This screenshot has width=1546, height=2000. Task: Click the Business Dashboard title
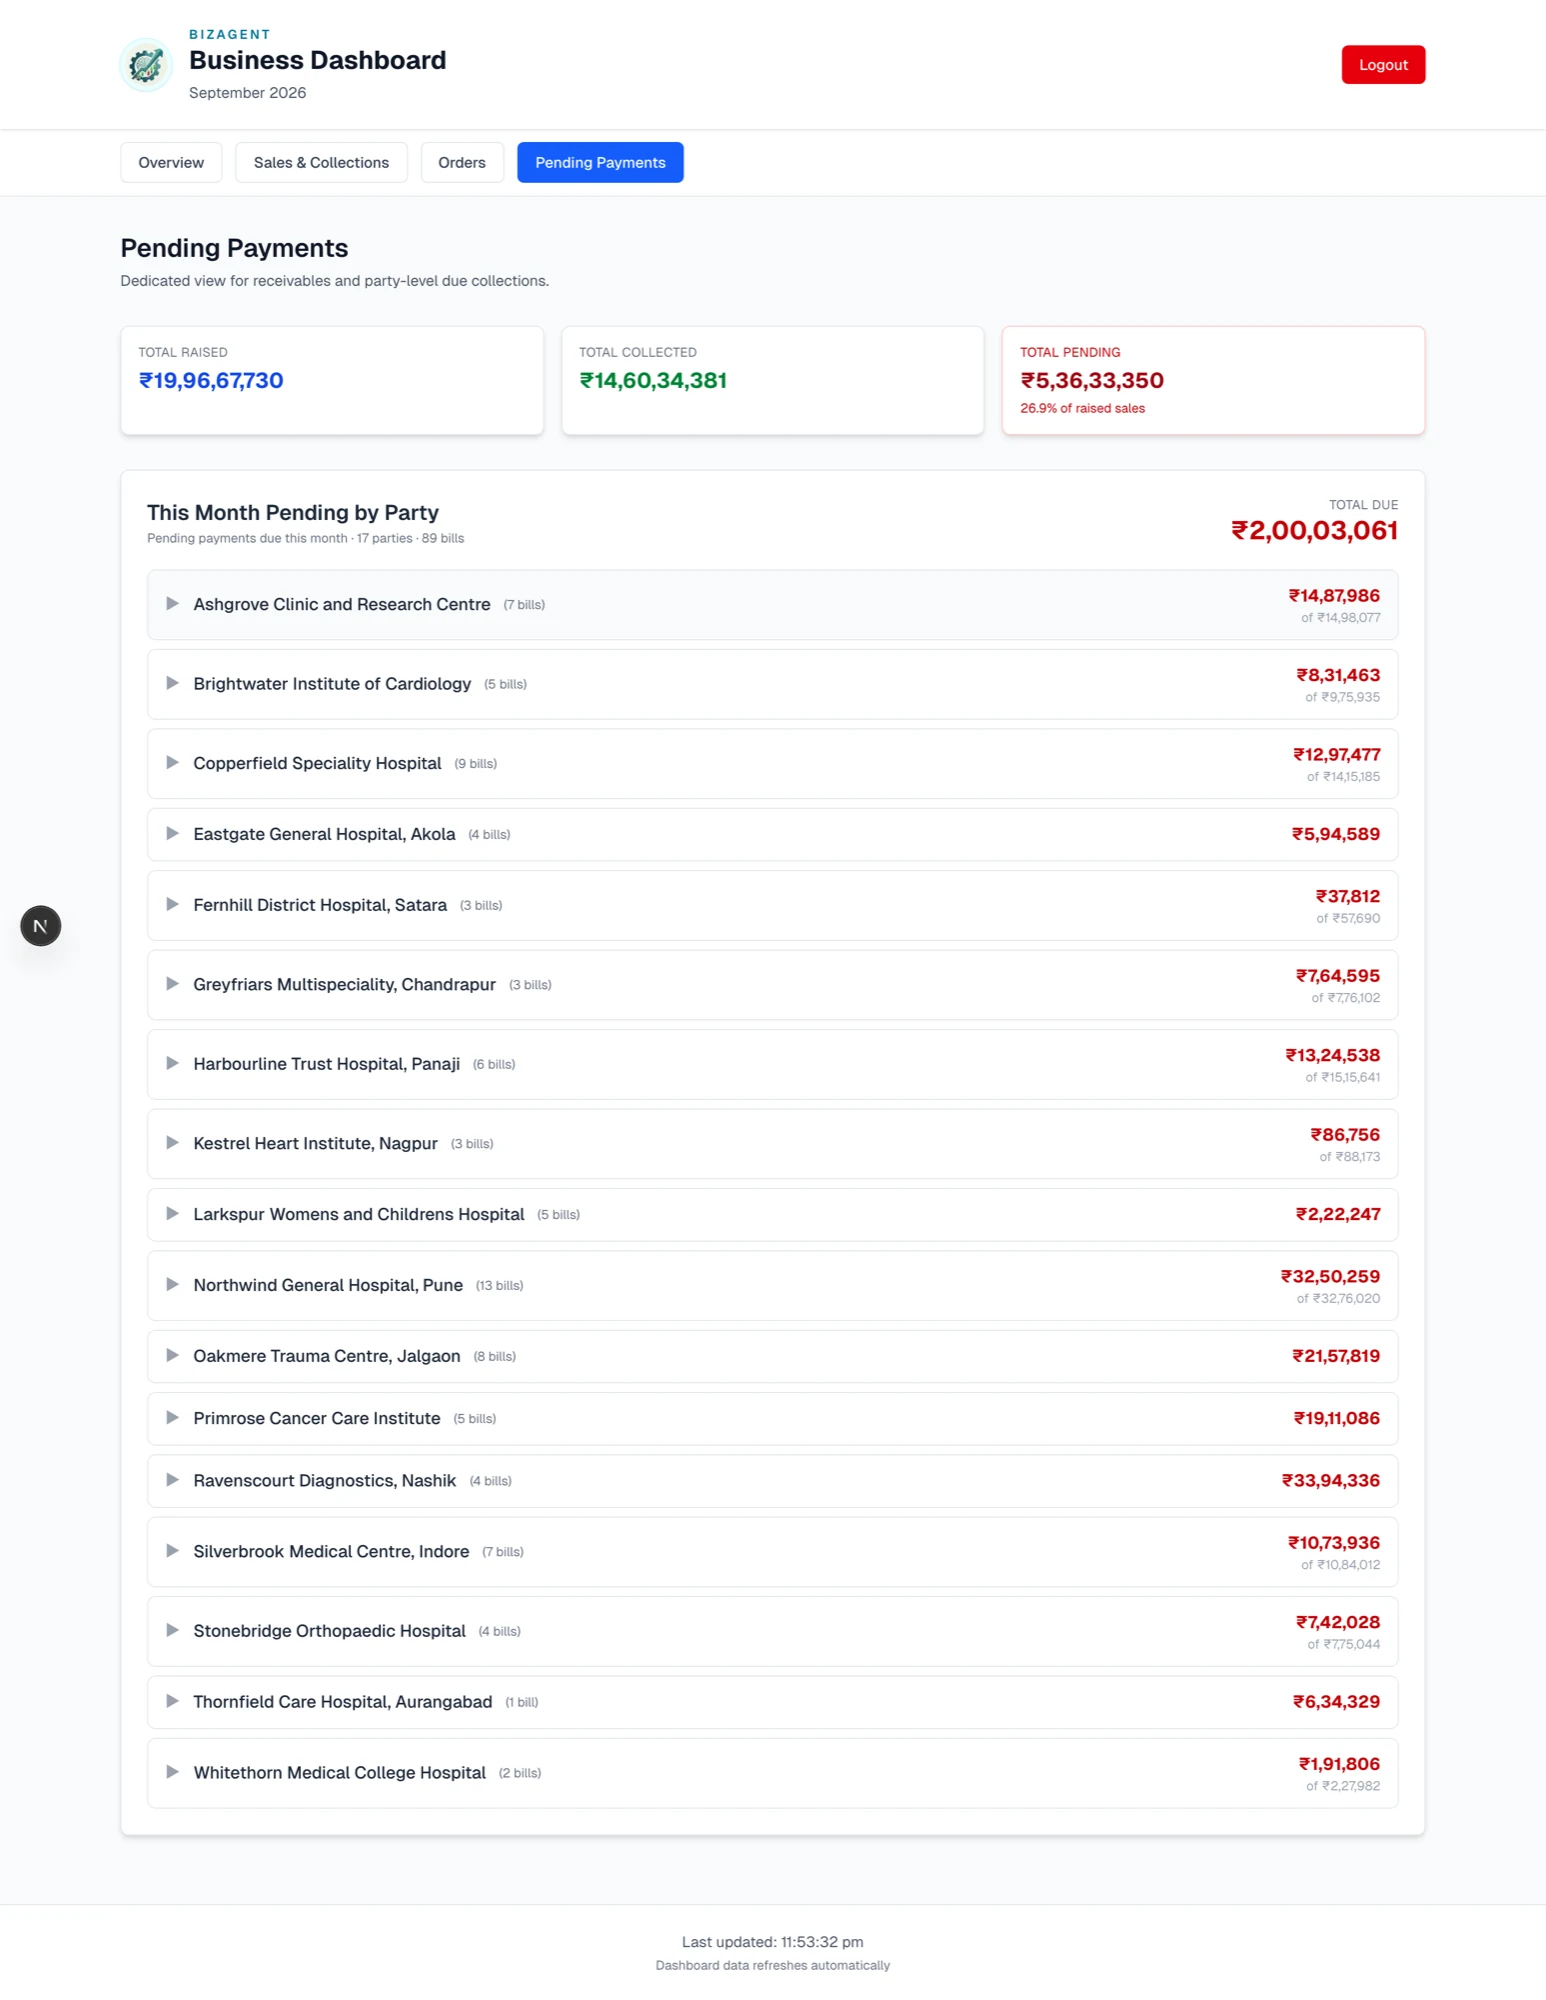click(317, 61)
